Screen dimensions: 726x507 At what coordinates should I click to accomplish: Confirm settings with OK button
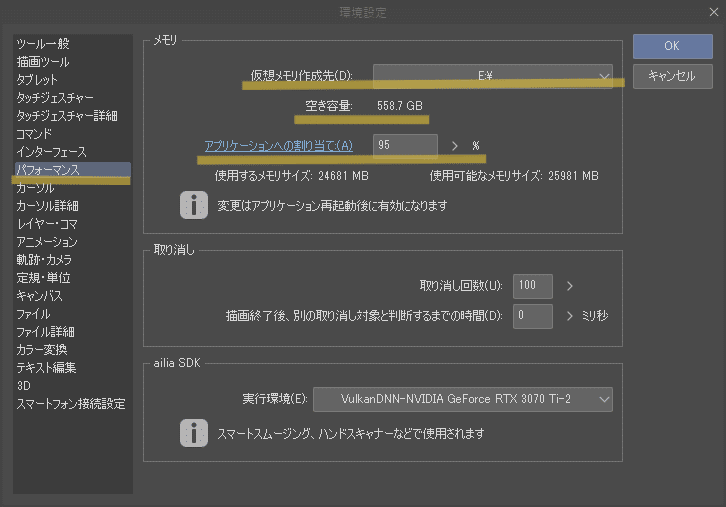pos(672,46)
